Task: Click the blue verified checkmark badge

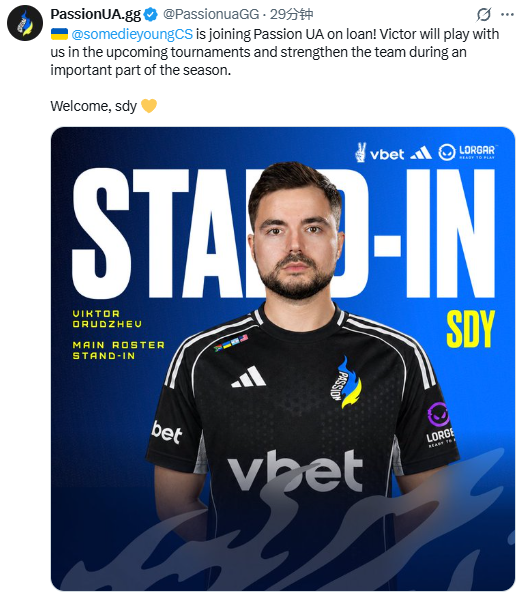Action: tap(151, 15)
